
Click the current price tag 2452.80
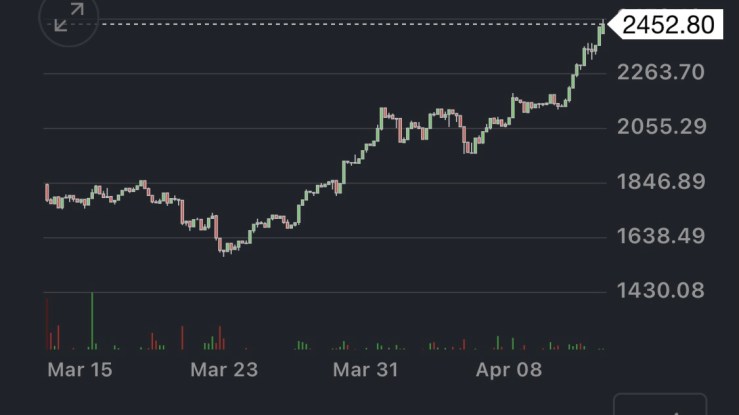coord(668,24)
